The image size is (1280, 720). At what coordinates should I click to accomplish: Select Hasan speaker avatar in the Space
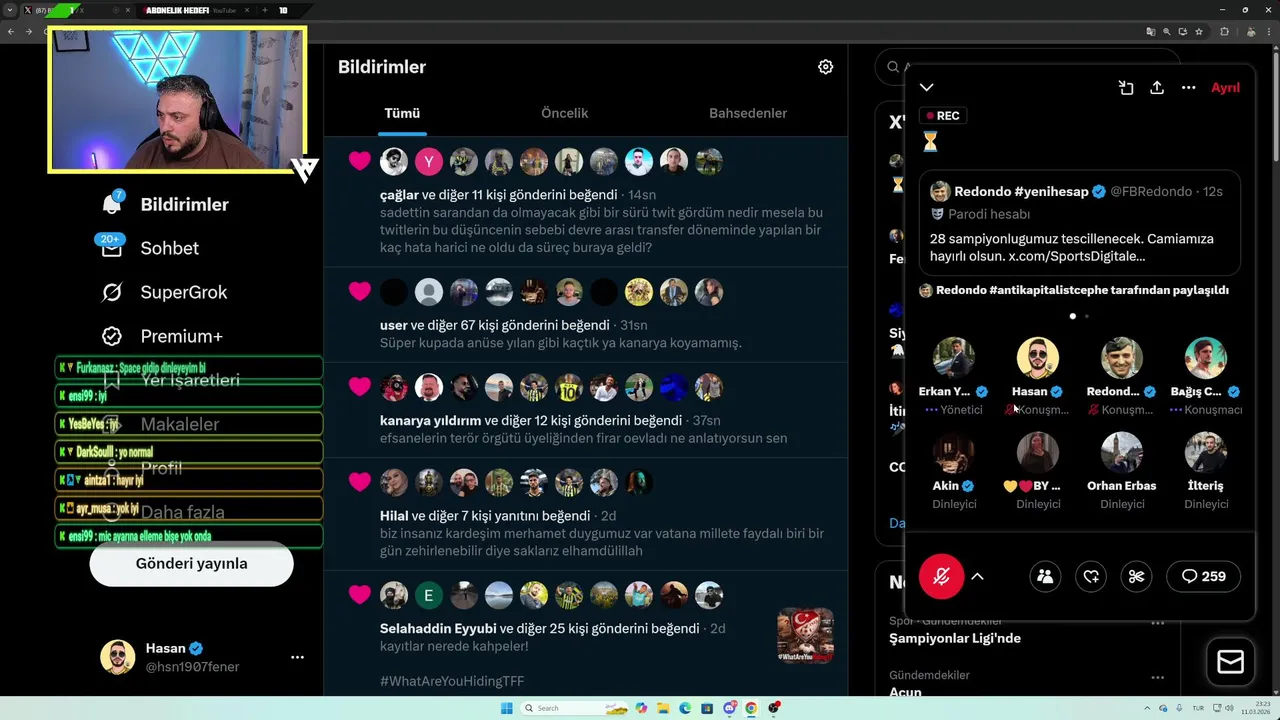[x=1037, y=358]
